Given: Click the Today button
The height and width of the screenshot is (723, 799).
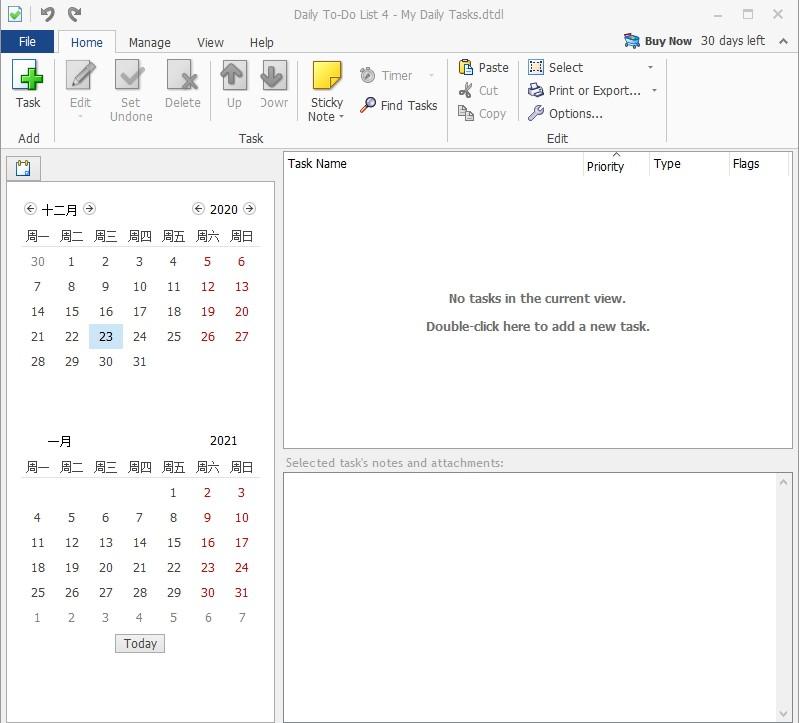Looking at the screenshot, I should point(140,644).
